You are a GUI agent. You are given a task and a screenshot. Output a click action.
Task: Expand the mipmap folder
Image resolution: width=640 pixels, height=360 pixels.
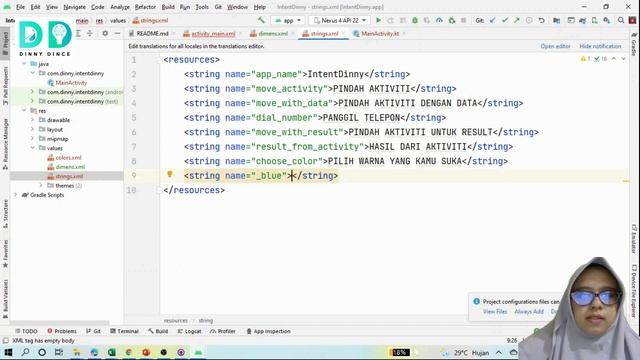coord(33,139)
